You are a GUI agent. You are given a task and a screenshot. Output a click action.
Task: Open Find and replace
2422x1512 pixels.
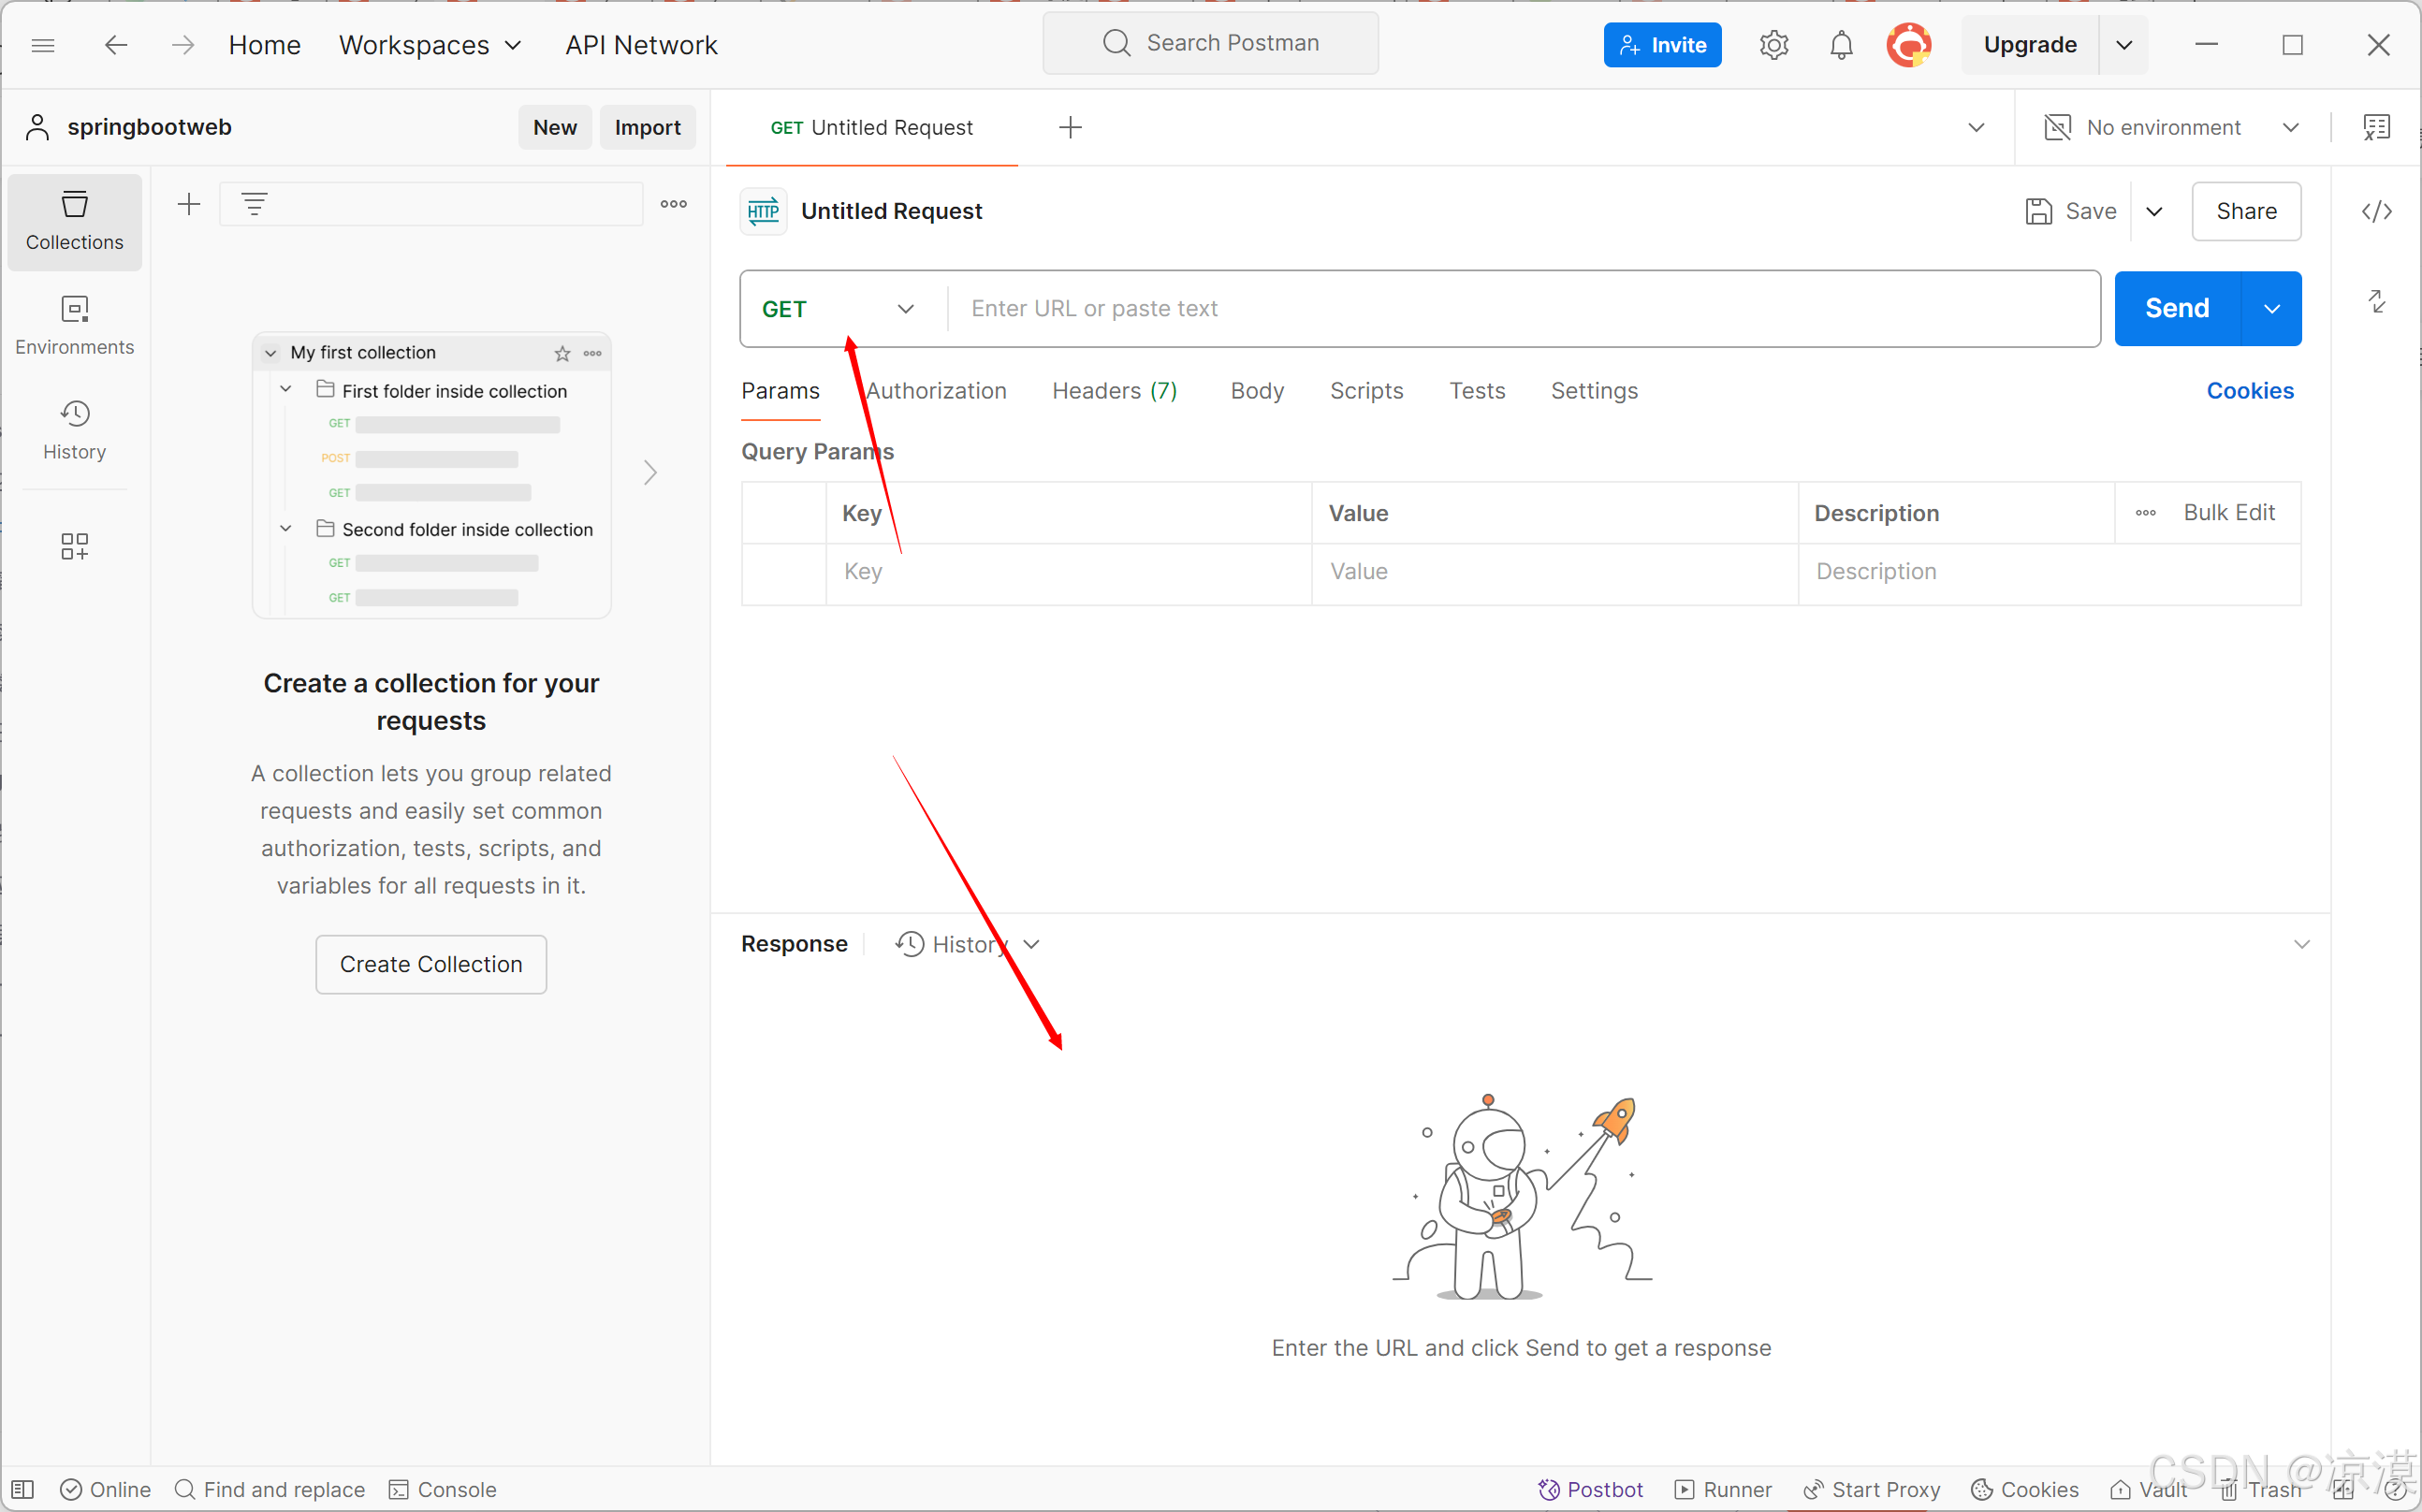(x=270, y=1489)
